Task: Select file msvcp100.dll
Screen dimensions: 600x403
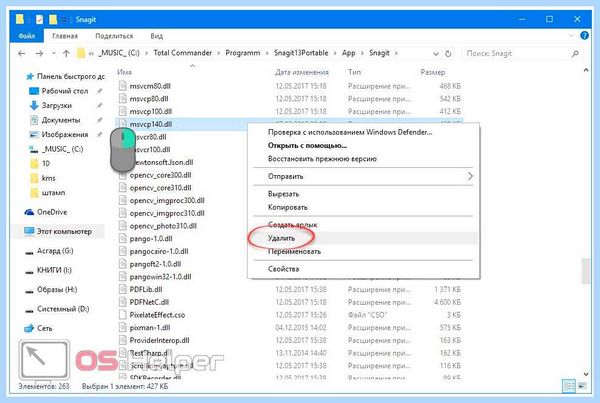Action: (x=151, y=111)
